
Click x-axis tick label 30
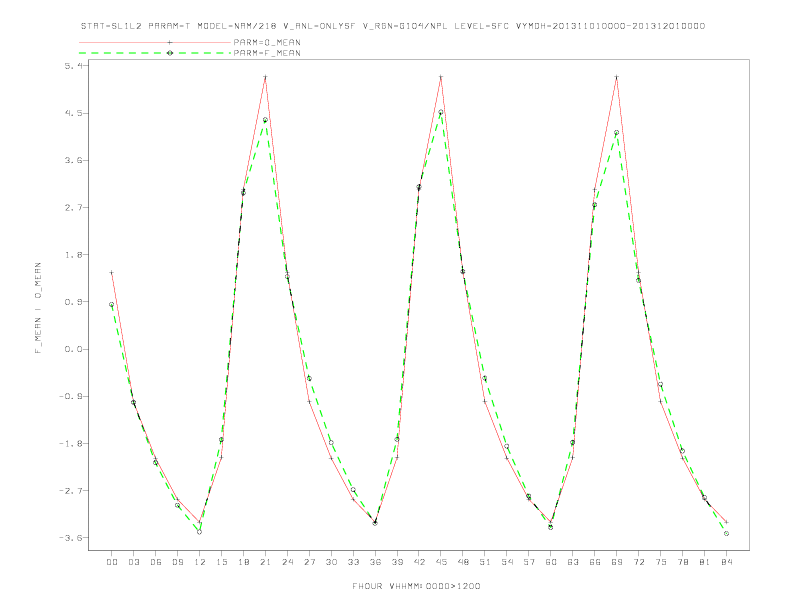click(331, 562)
